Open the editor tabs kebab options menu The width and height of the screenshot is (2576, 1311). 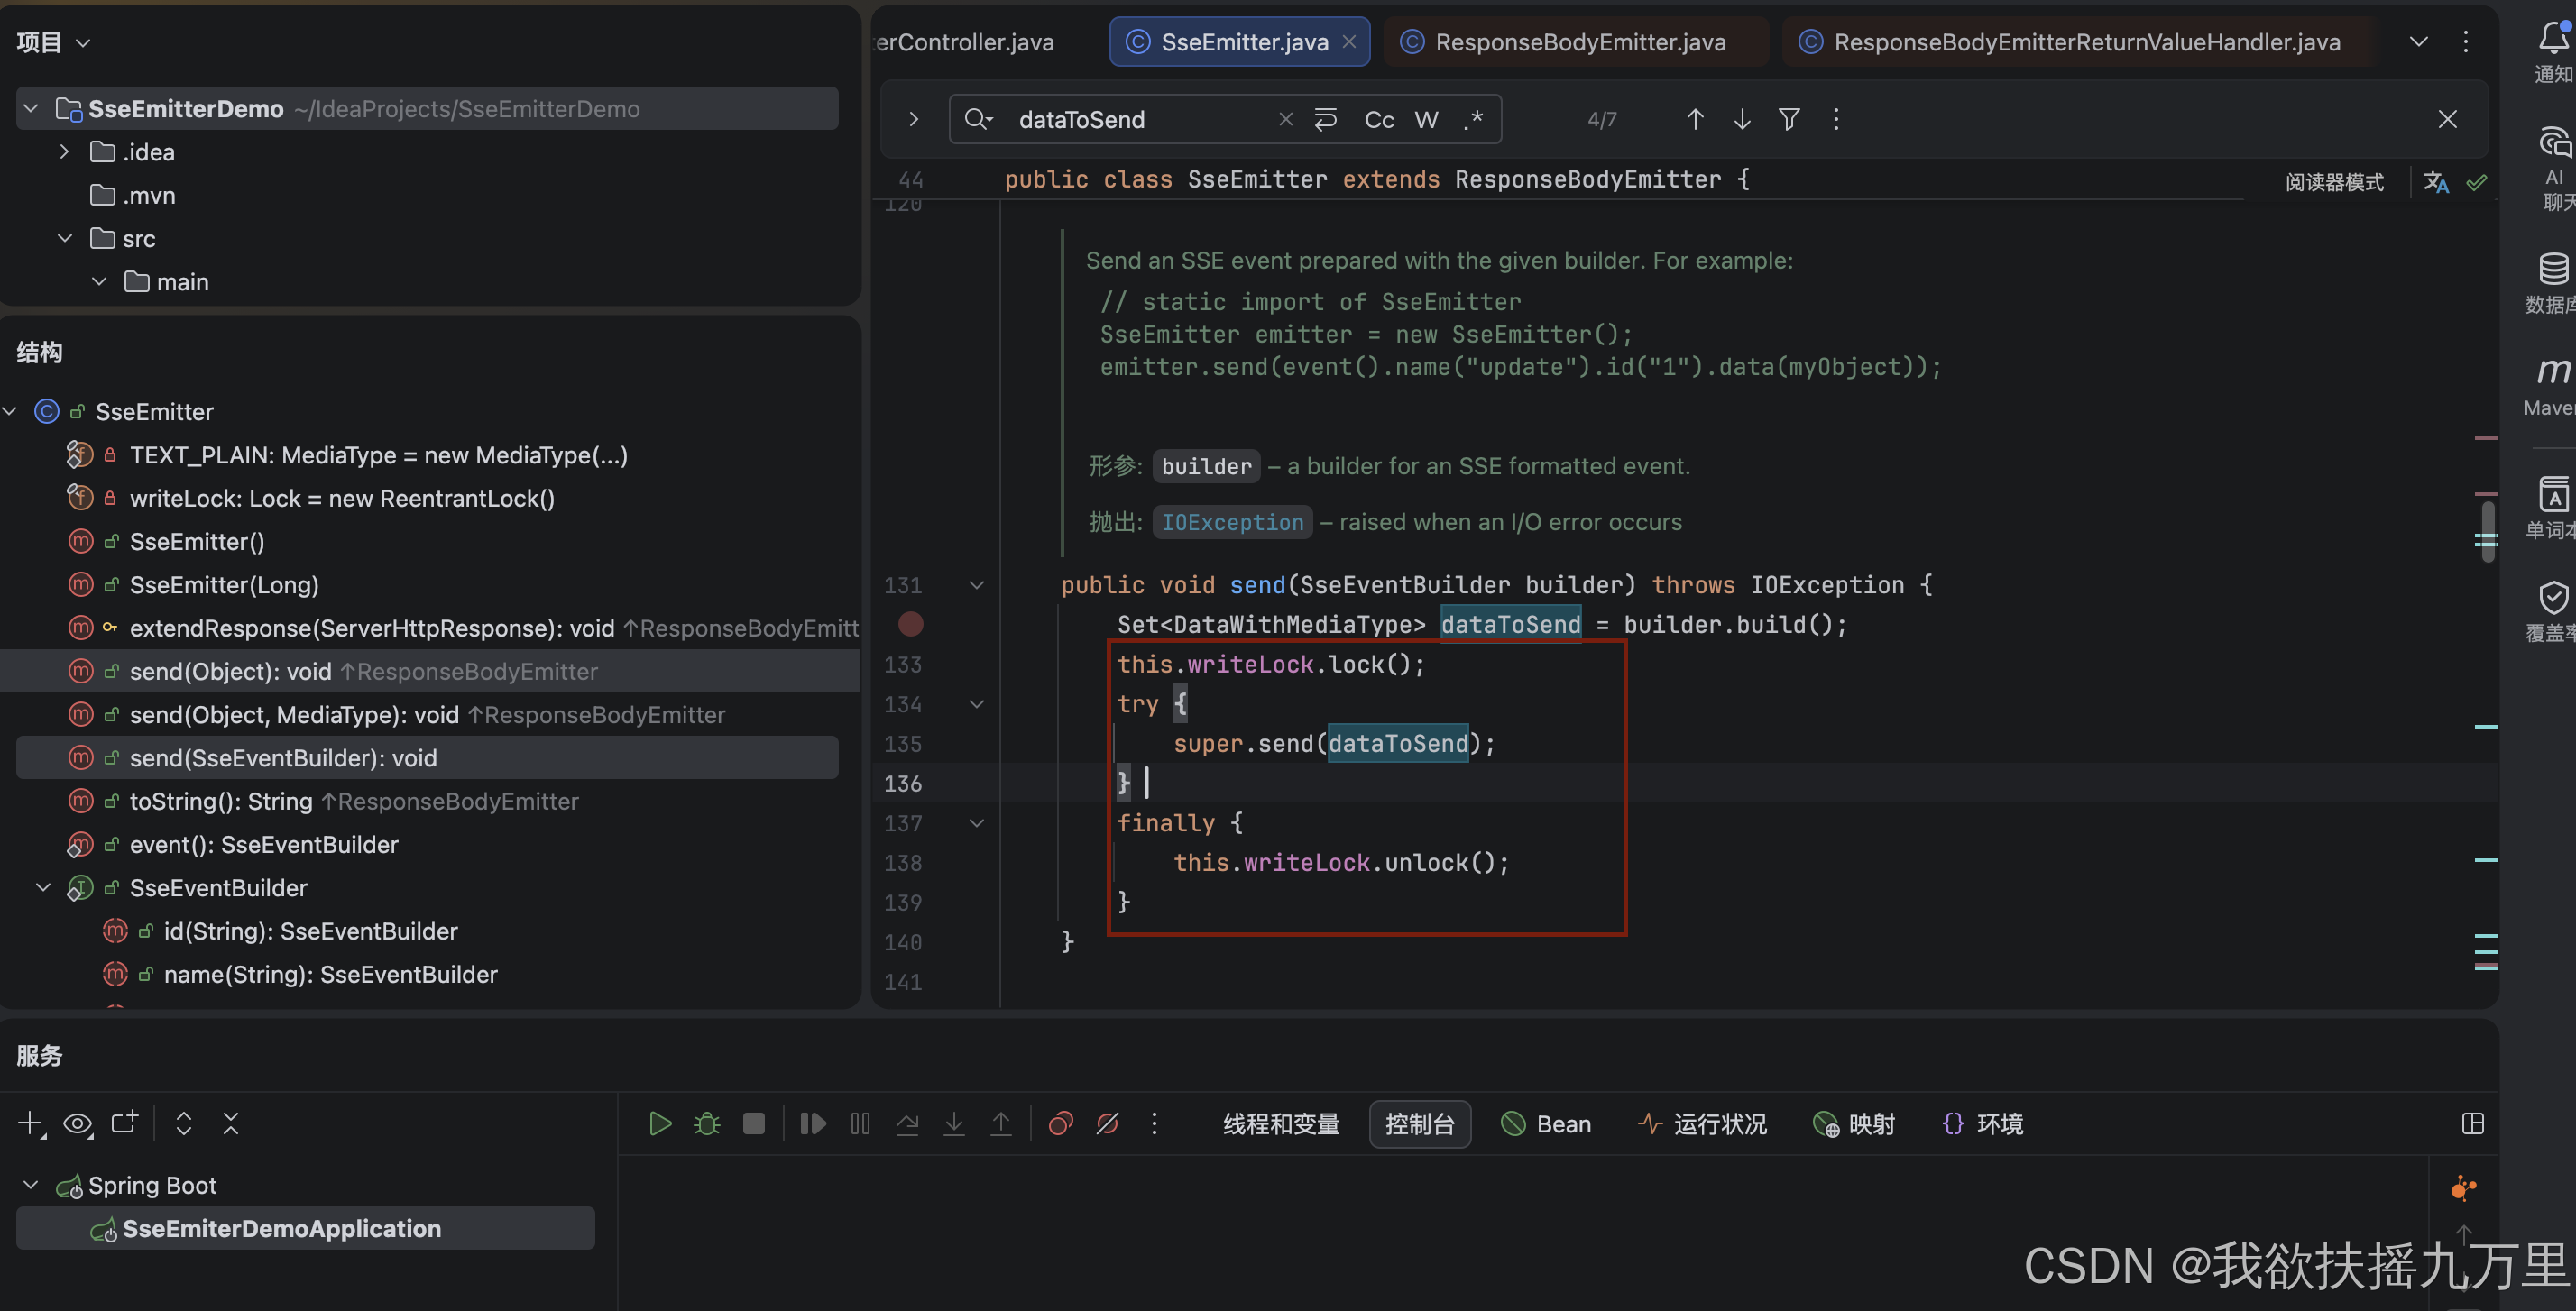click(x=2466, y=42)
